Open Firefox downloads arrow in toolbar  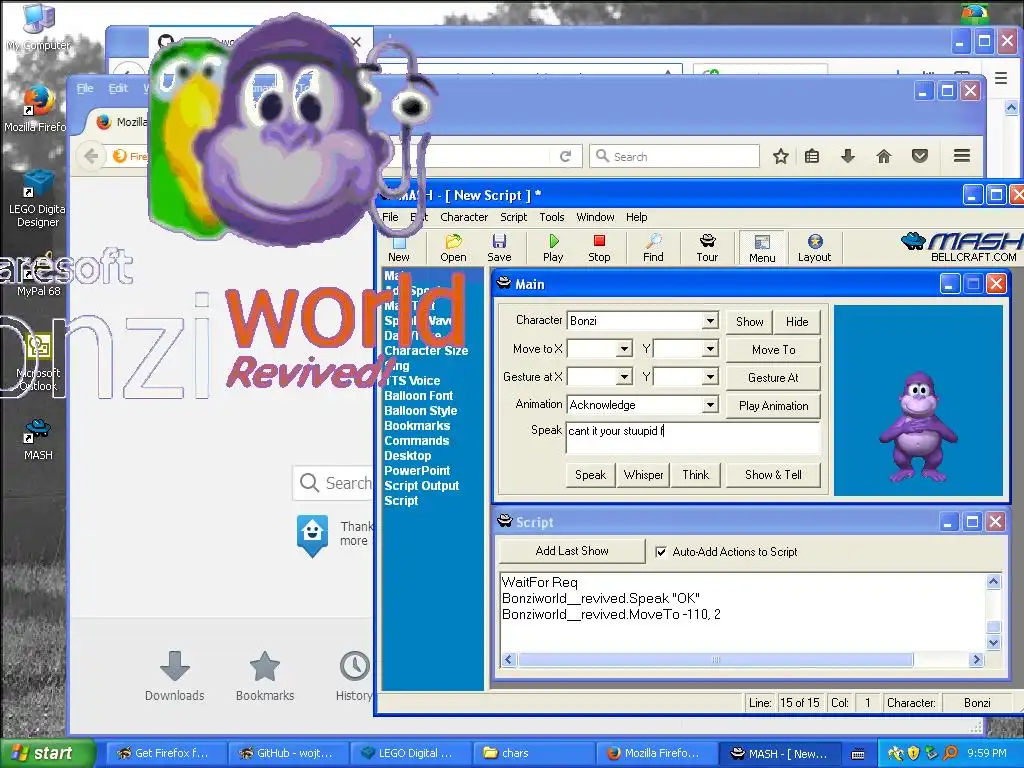[x=848, y=156]
